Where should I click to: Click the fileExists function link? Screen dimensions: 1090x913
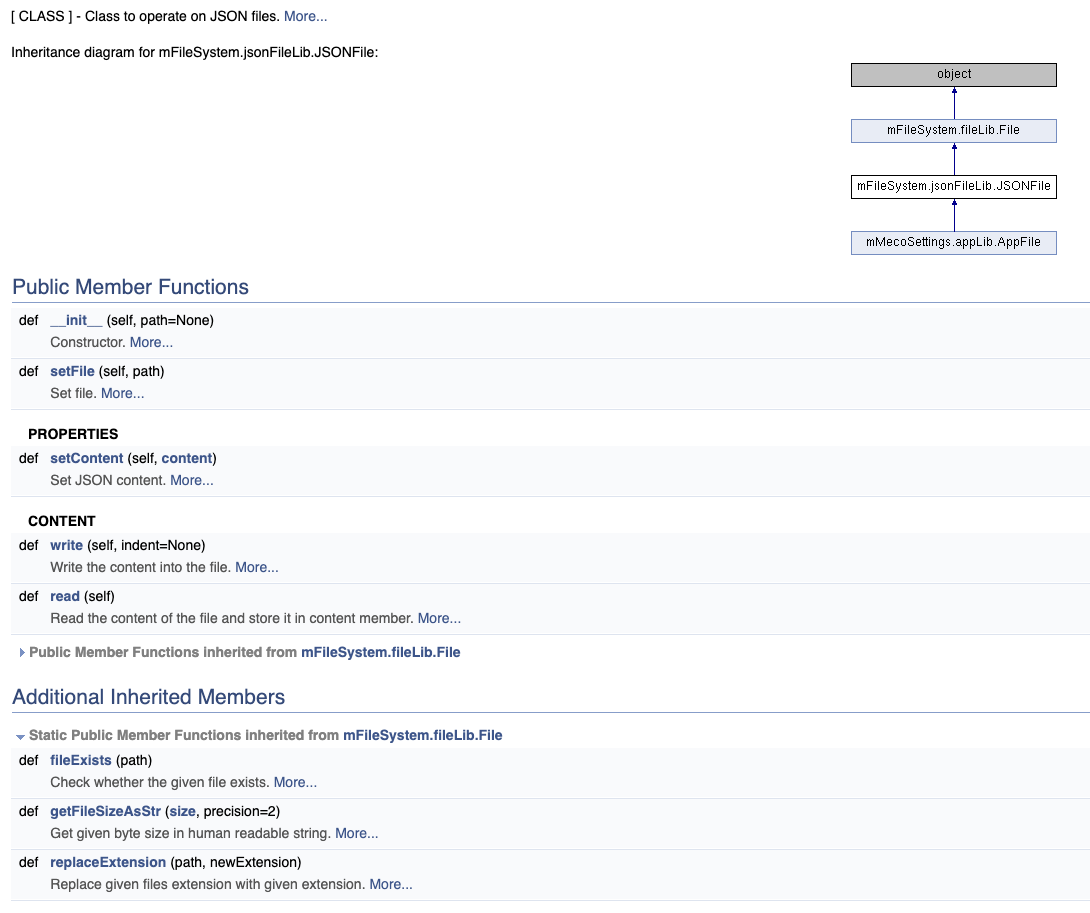pos(80,760)
